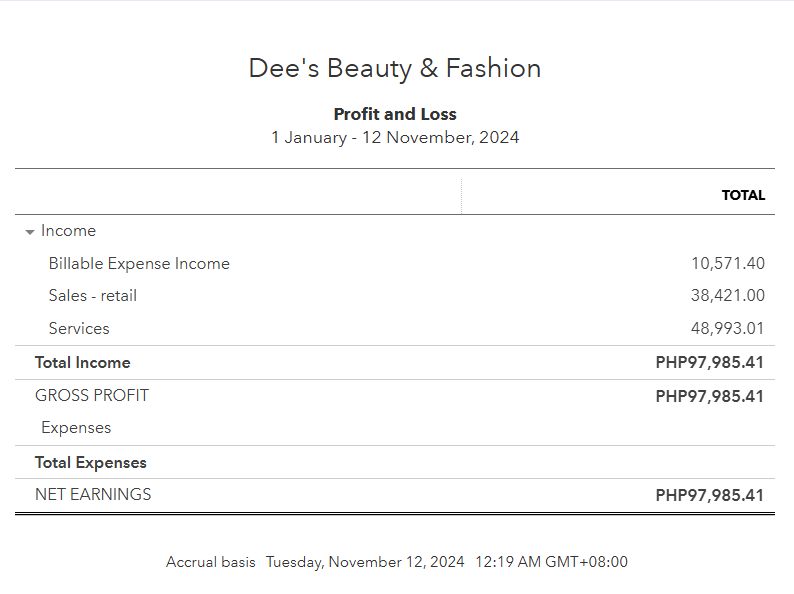Image resolution: width=794 pixels, height=594 pixels.
Task: Click the Total Income PHP97,985.41 value
Action: (x=709, y=363)
